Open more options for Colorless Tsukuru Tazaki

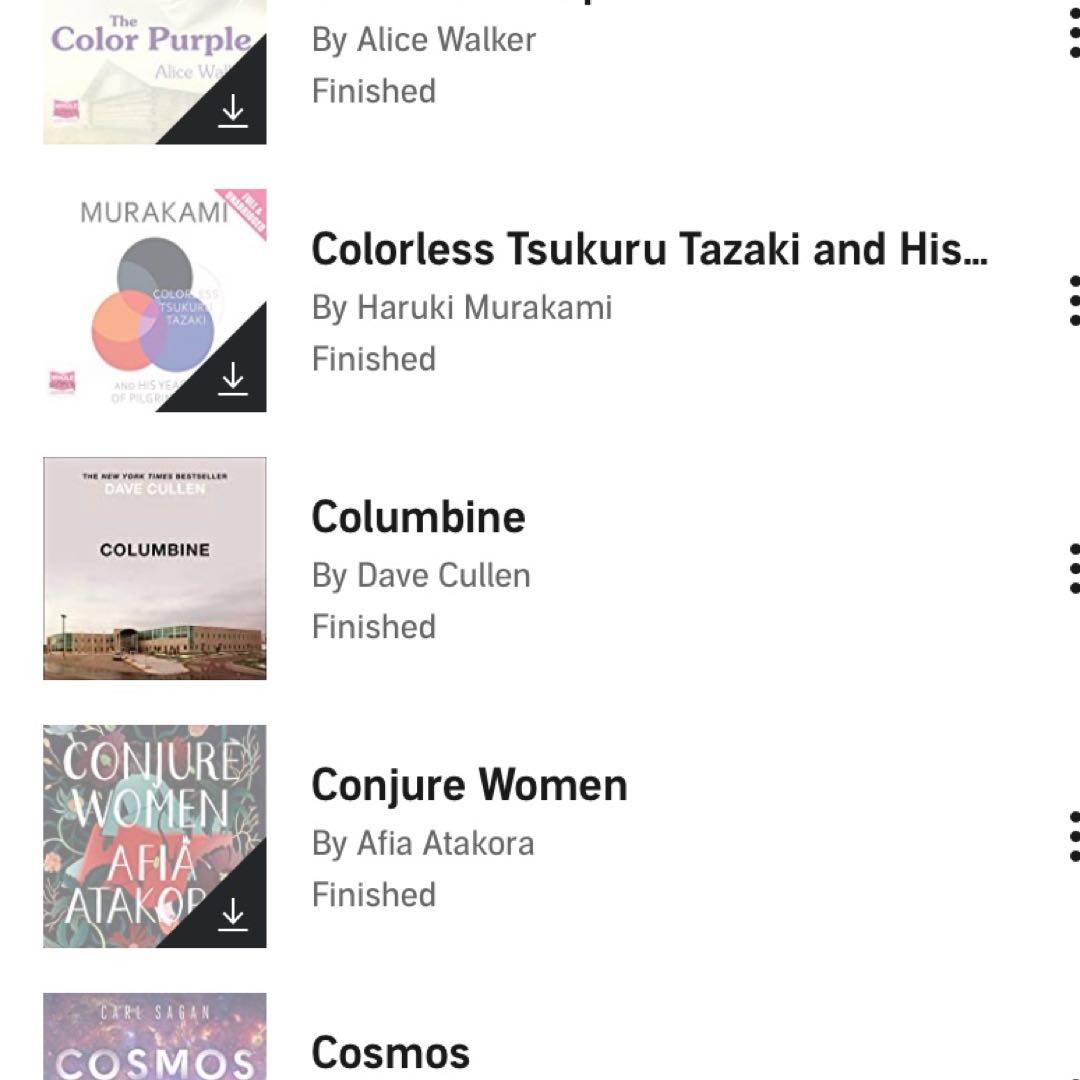(x=1073, y=300)
